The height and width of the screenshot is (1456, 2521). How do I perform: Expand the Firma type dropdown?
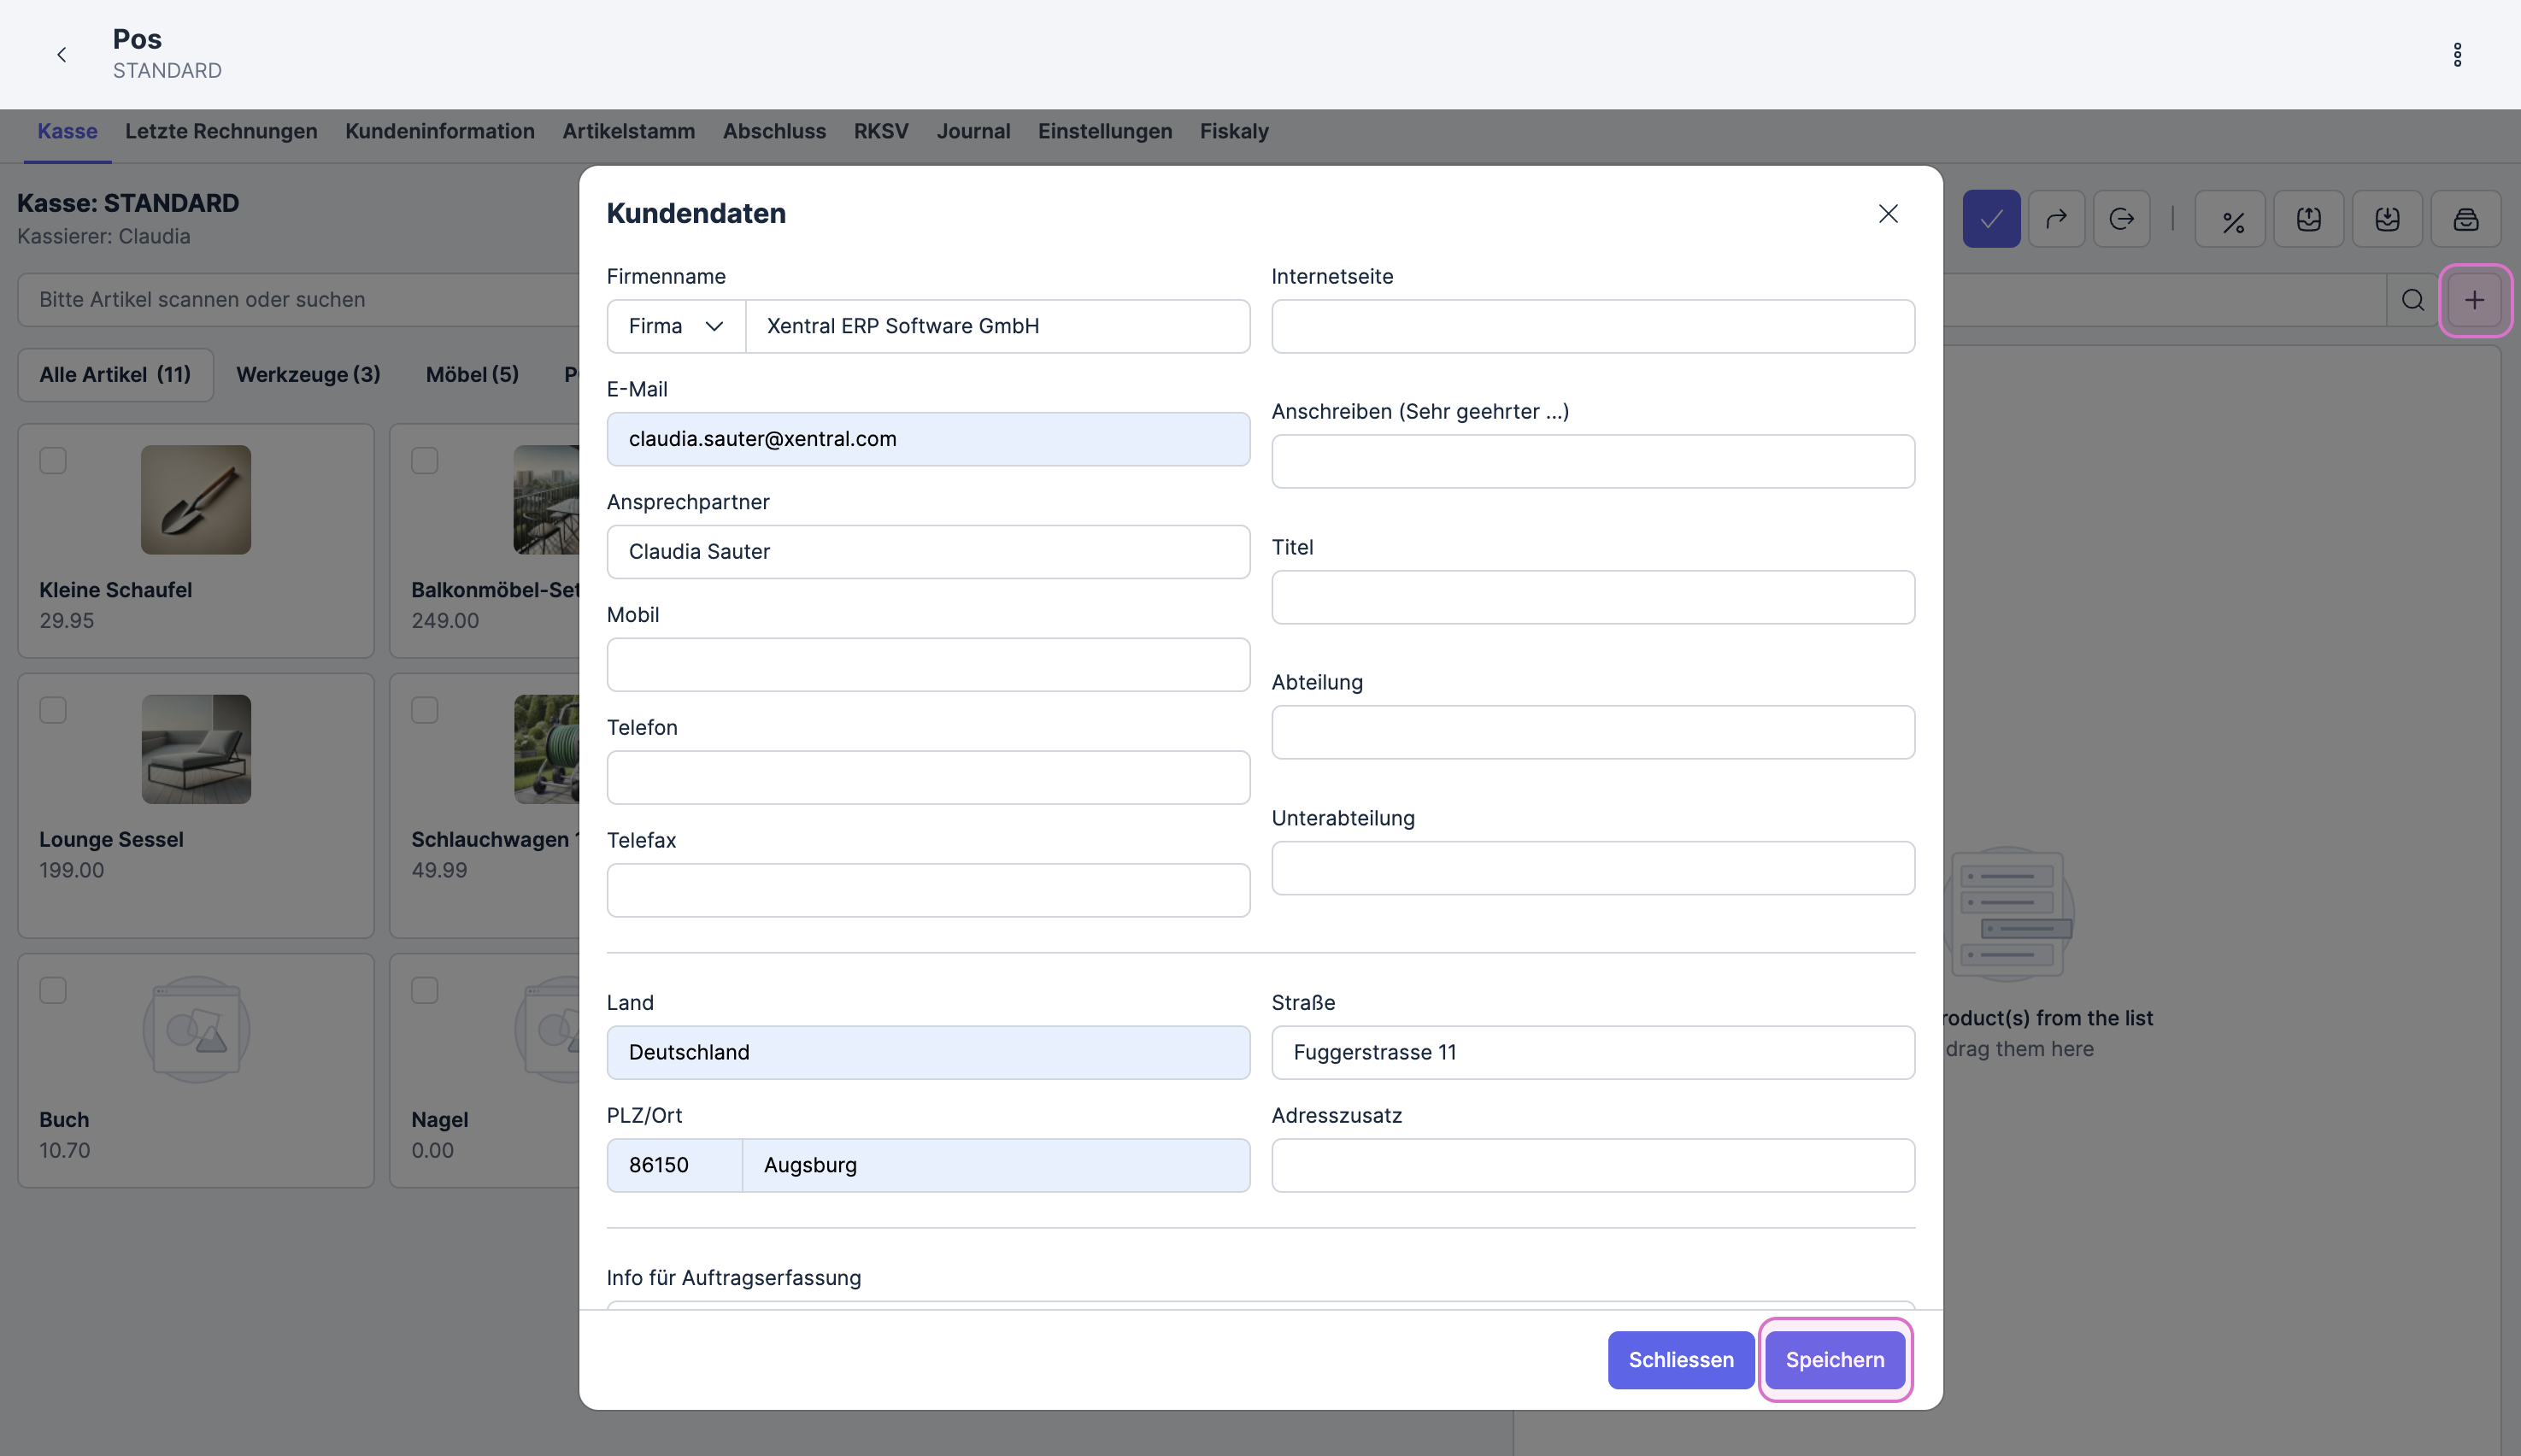click(x=676, y=326)
